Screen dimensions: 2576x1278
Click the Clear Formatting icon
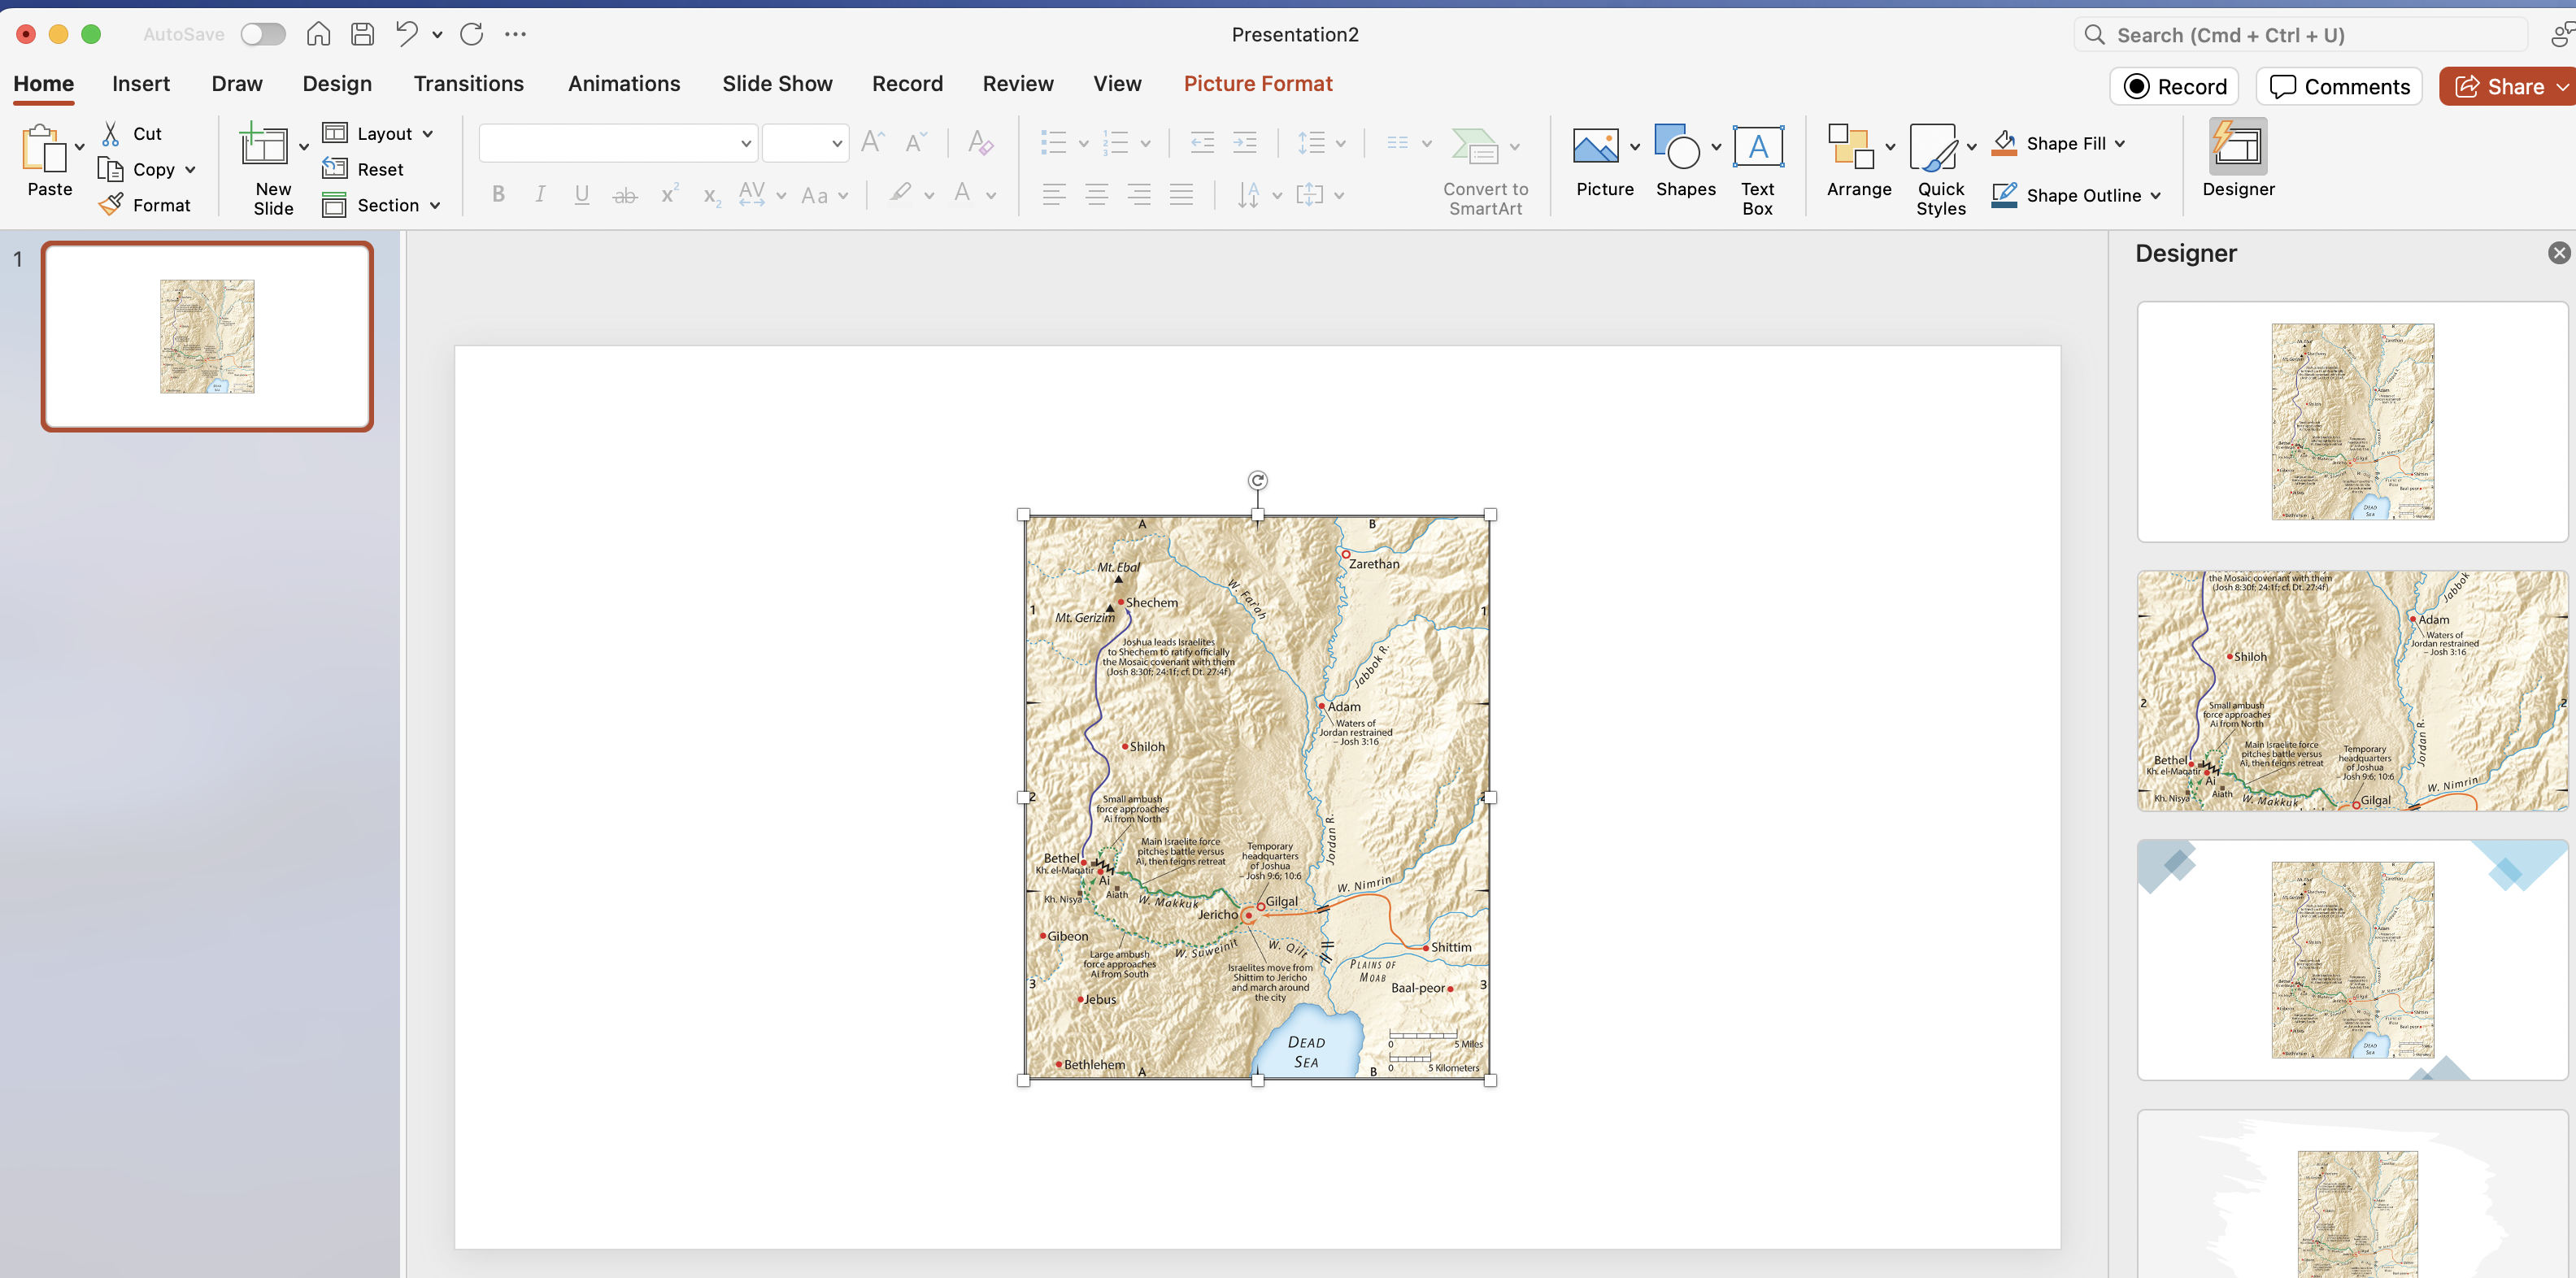coord(980,143)
